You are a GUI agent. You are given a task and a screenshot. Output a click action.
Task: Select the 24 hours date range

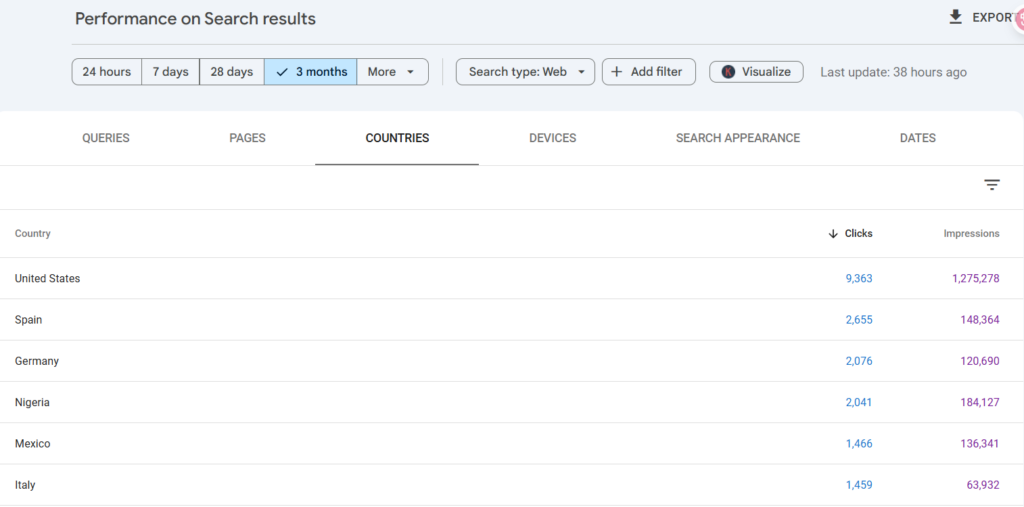tap(107, 72)
